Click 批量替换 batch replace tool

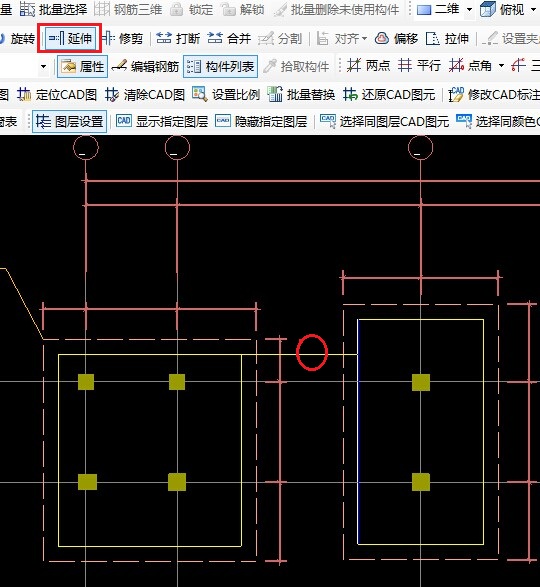(x=301, y=95)
